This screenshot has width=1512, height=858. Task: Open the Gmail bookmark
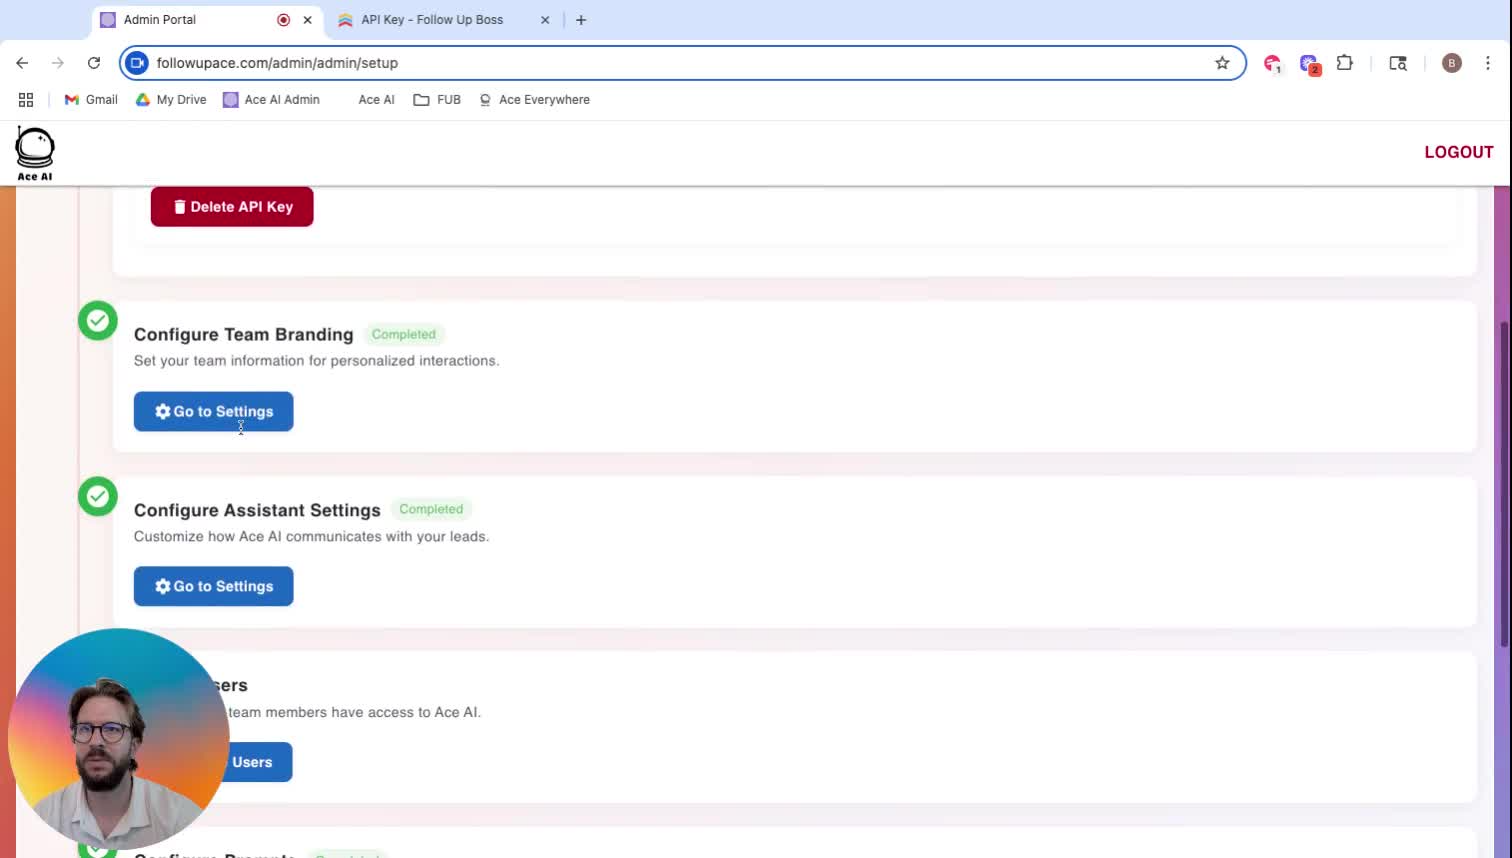click(x=91, y=100)
